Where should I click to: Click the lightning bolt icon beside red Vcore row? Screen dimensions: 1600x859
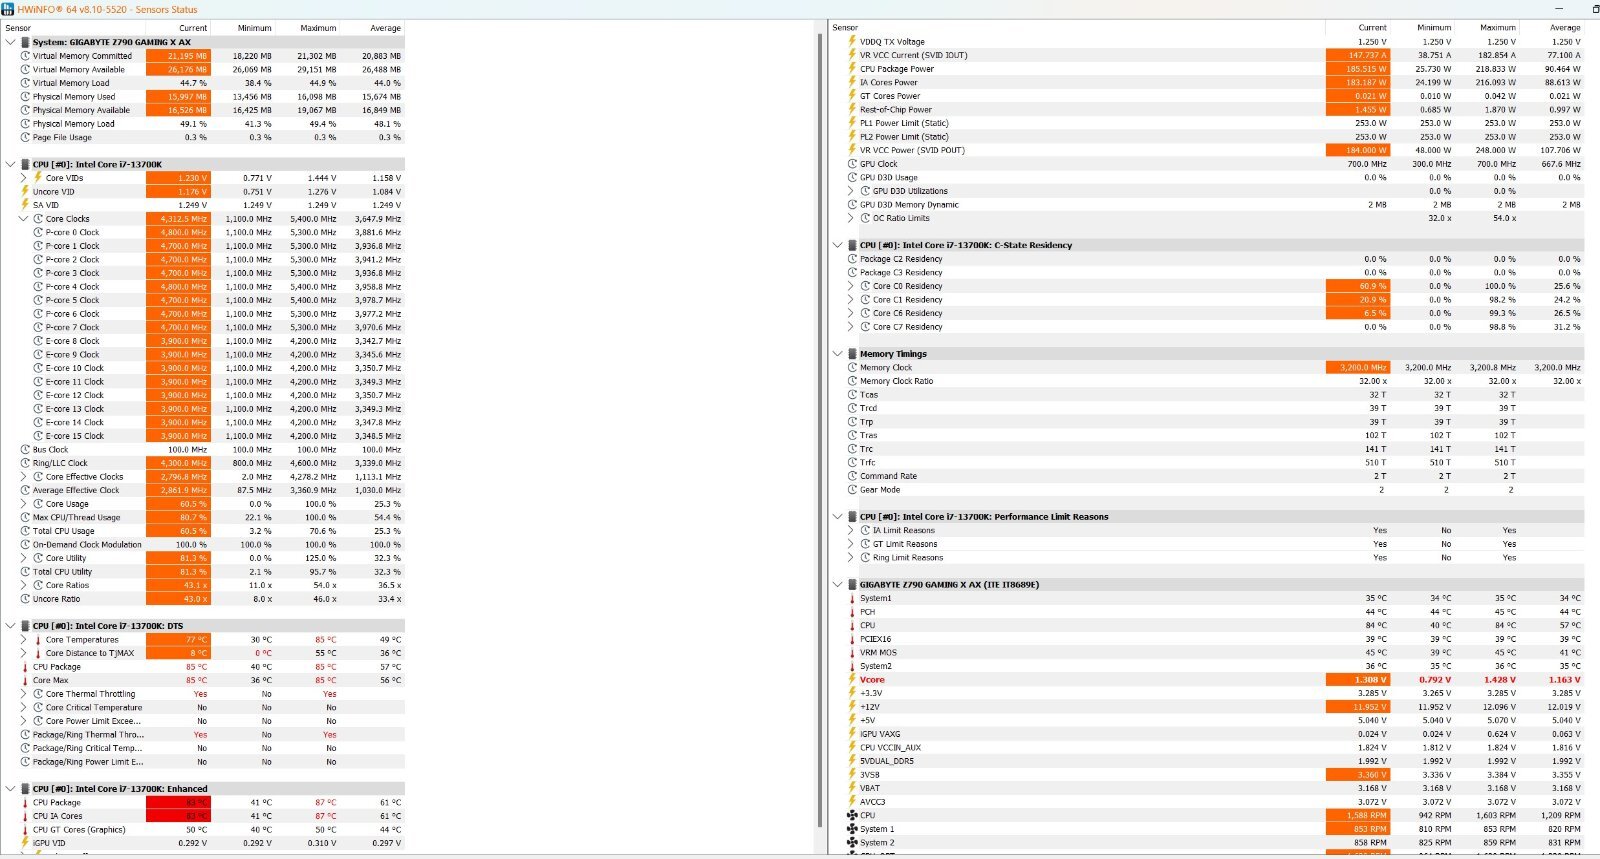tap(852, 679)
